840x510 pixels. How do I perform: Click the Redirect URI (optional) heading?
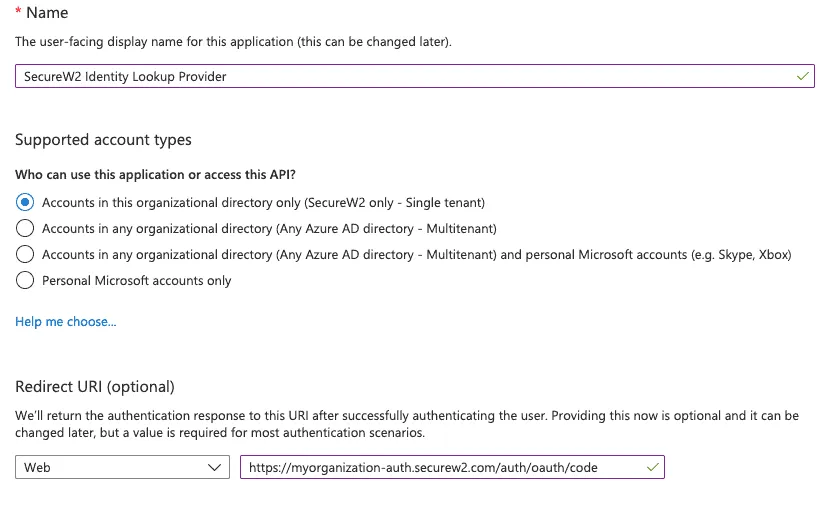click(x=95, y=387)
